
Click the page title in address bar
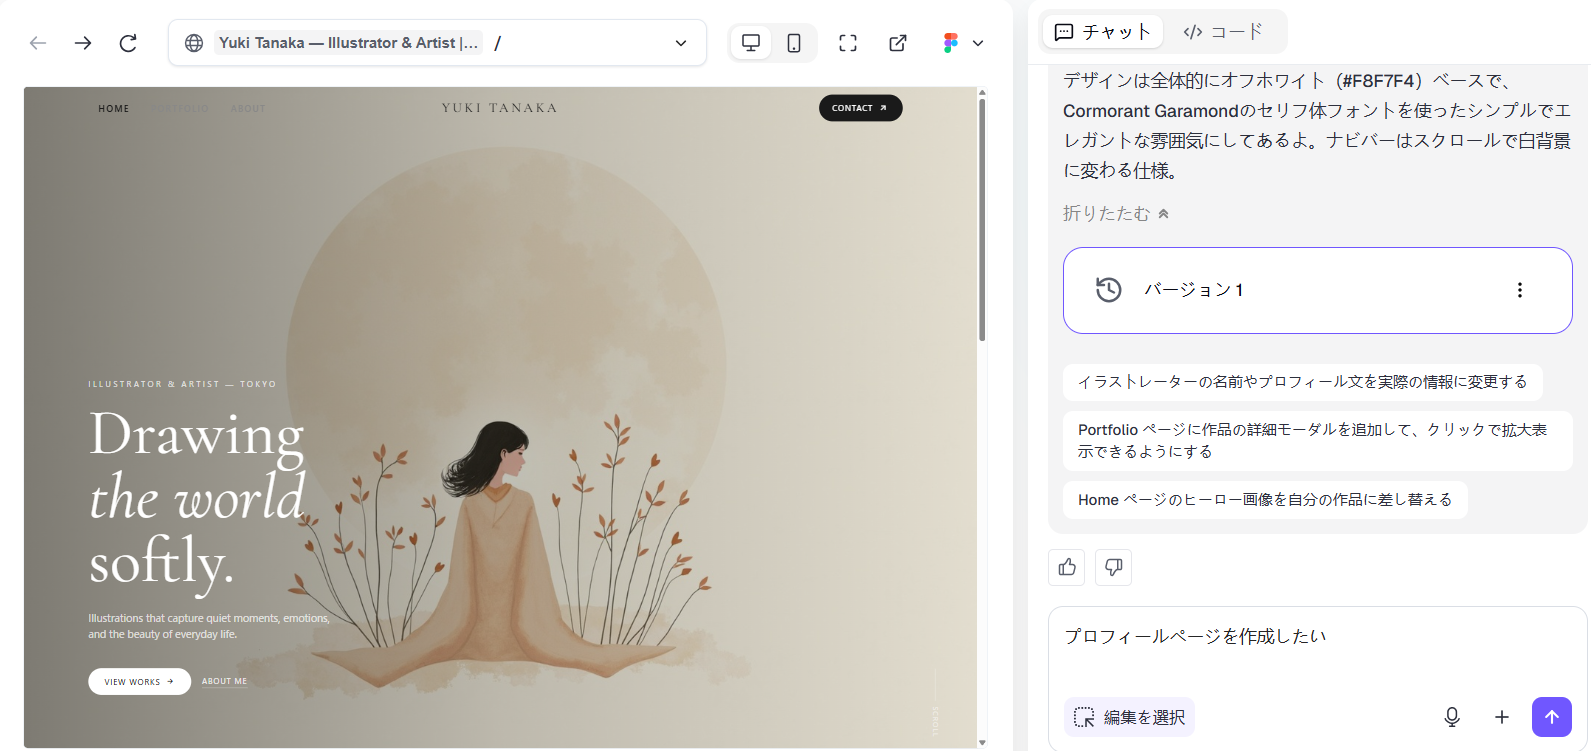[x=348, y=43]
